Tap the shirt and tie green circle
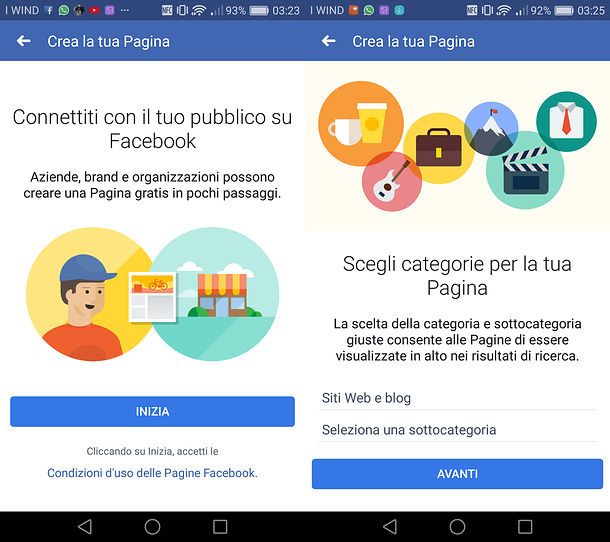 [566, 121]
